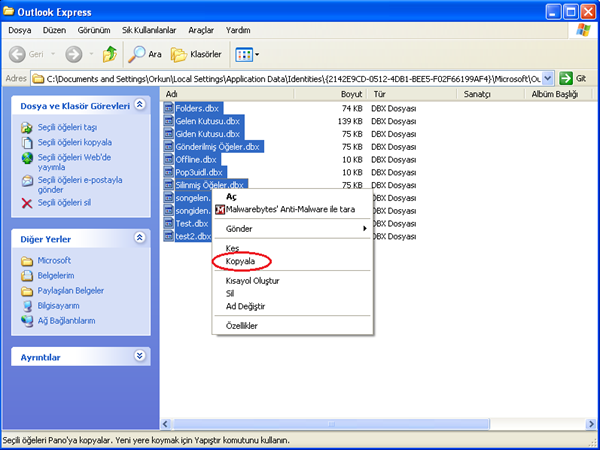Expand the Ayrıntılar details panel
Image resolution: width=600 pixels, height=450 pixels.
[x=139, y=356]
